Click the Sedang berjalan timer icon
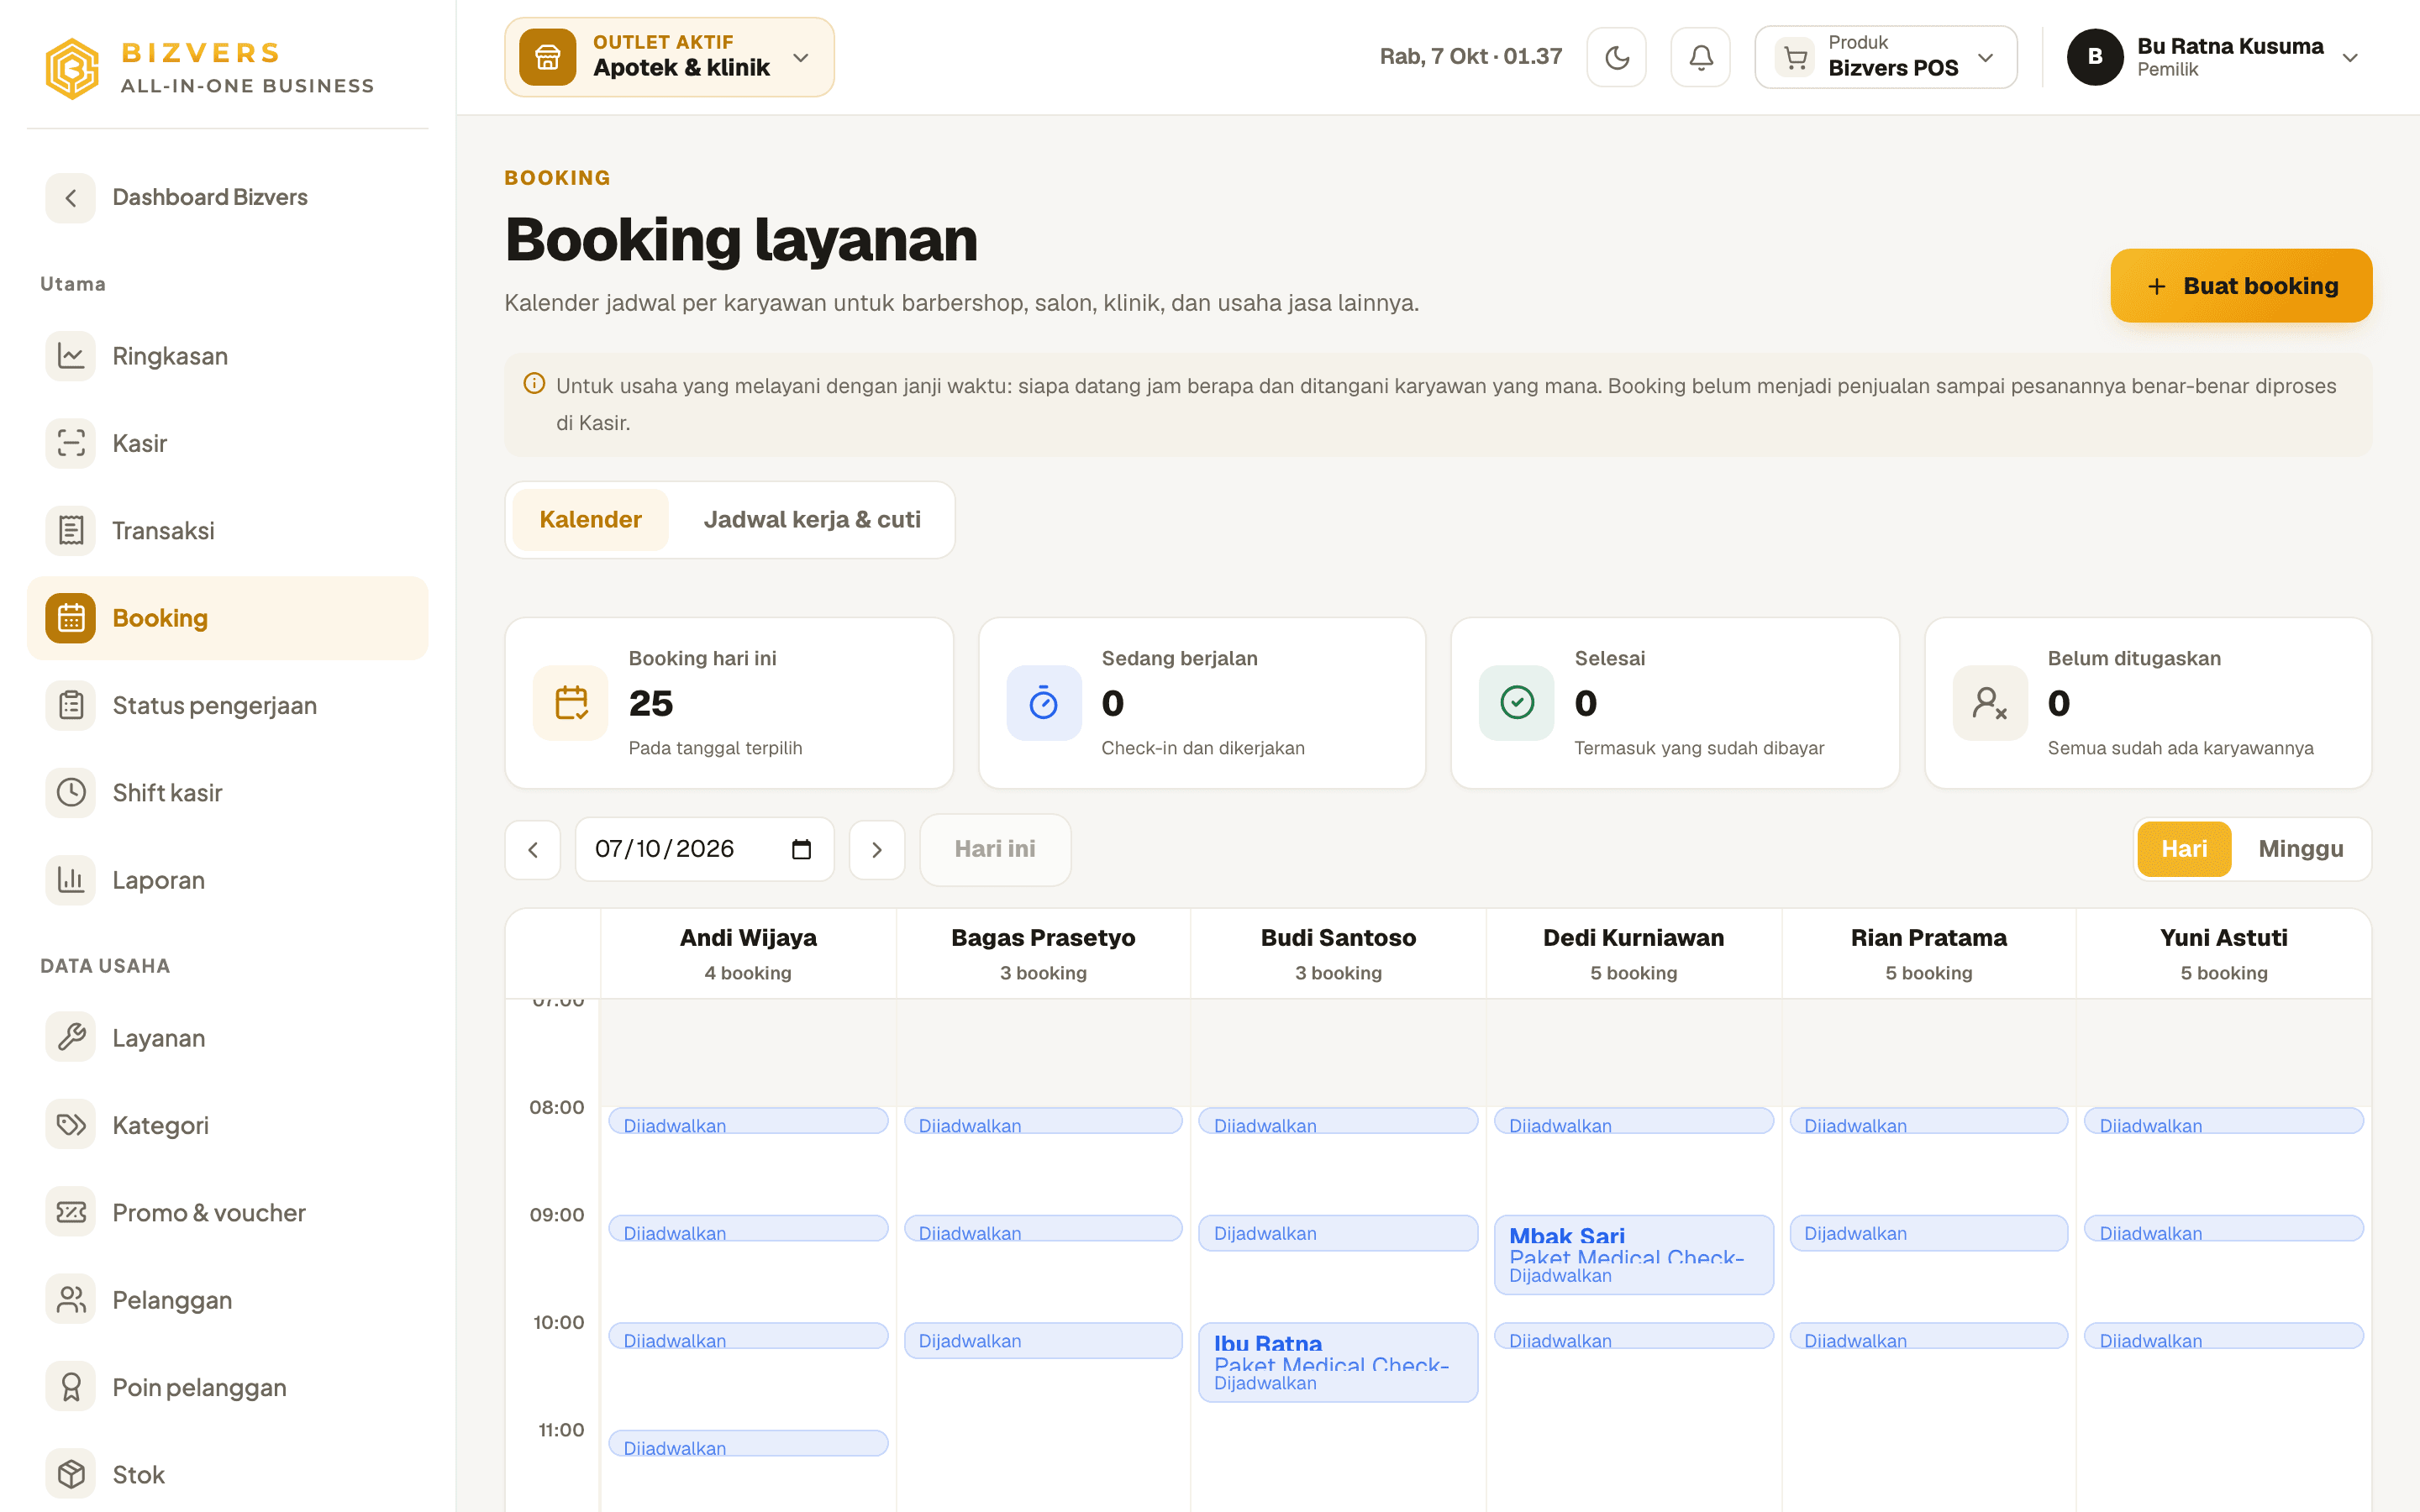The image size is (2420, 1512). click(x=1044, y=703)
